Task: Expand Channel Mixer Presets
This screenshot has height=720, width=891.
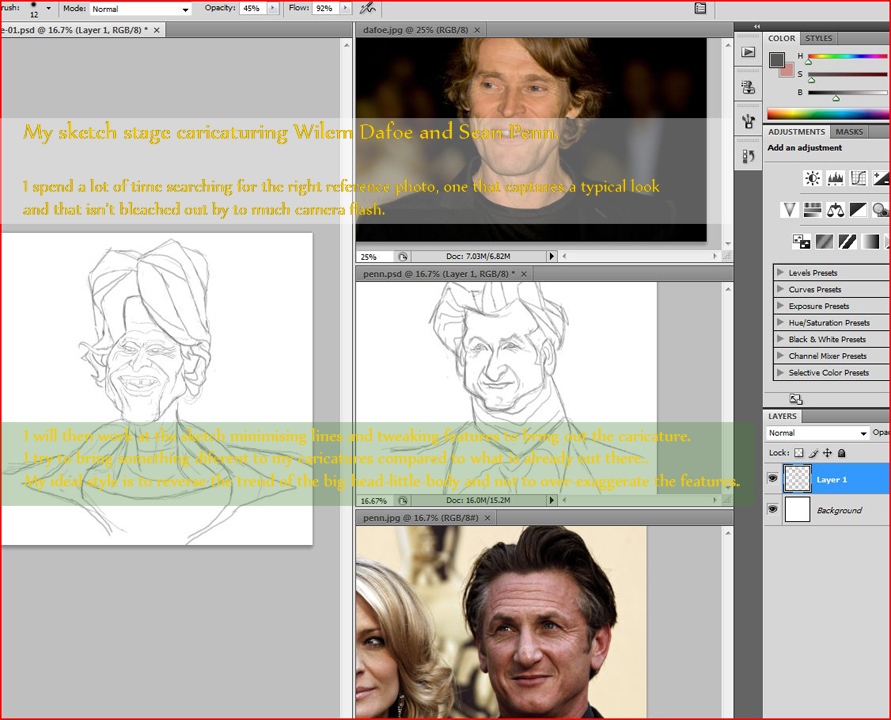Action: (x=780, y=356)
